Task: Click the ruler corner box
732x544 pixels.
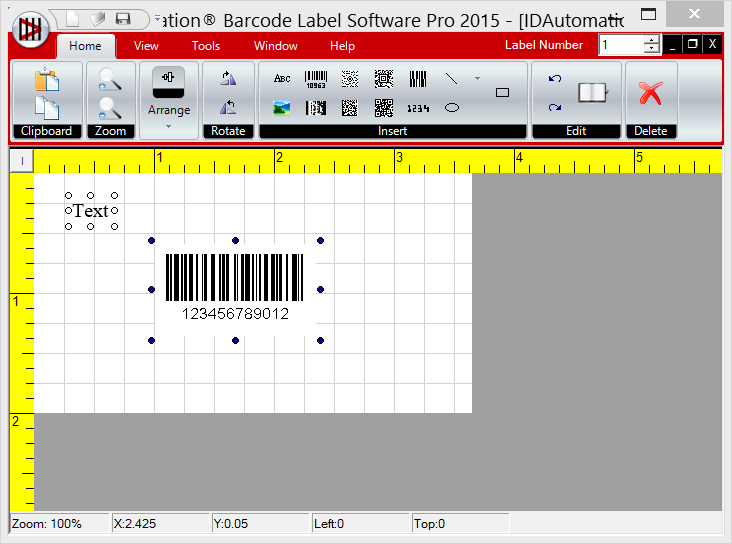Action: tap(22, 161)
